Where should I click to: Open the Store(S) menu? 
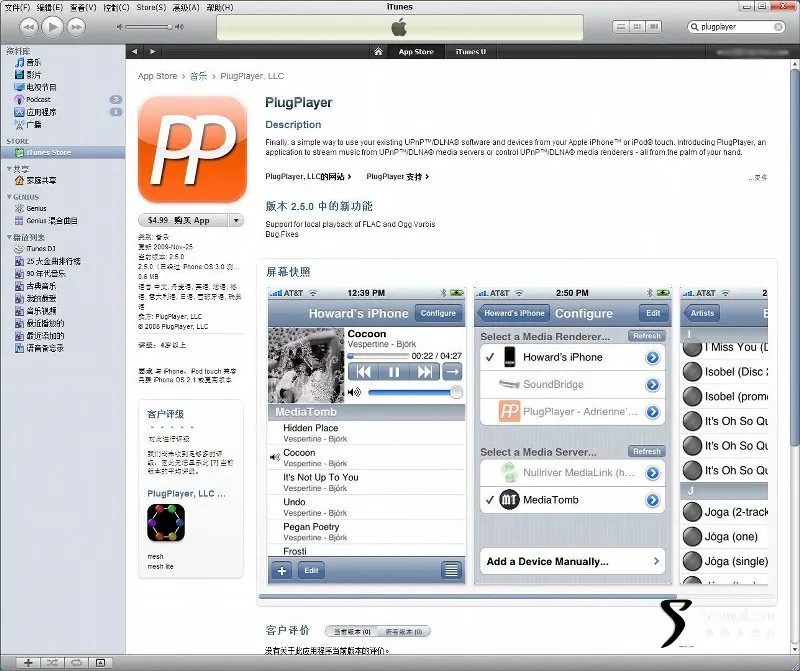(x=151, y=7)
